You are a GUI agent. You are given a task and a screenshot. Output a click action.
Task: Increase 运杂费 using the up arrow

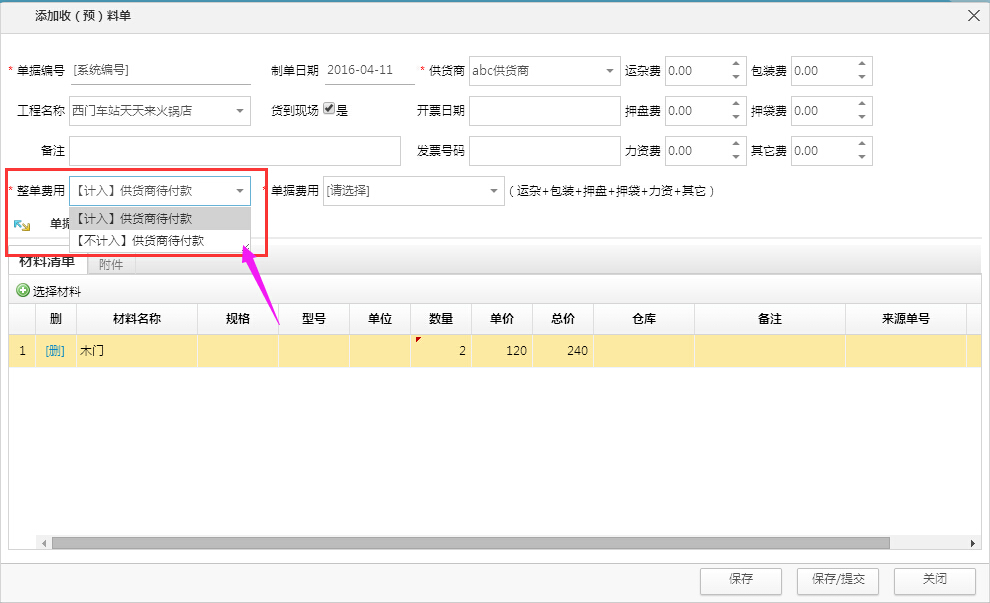point(736,64)
